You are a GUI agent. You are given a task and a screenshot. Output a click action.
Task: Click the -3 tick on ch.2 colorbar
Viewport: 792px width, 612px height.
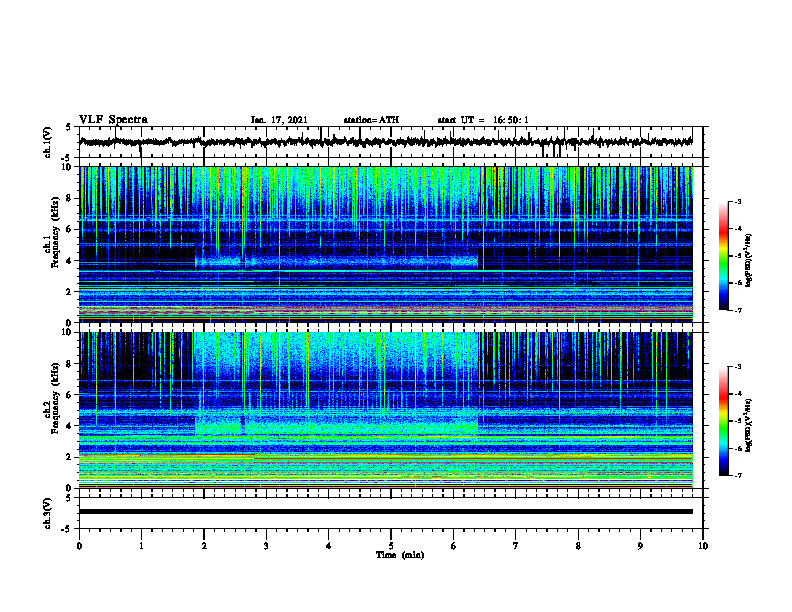point(737,367)
